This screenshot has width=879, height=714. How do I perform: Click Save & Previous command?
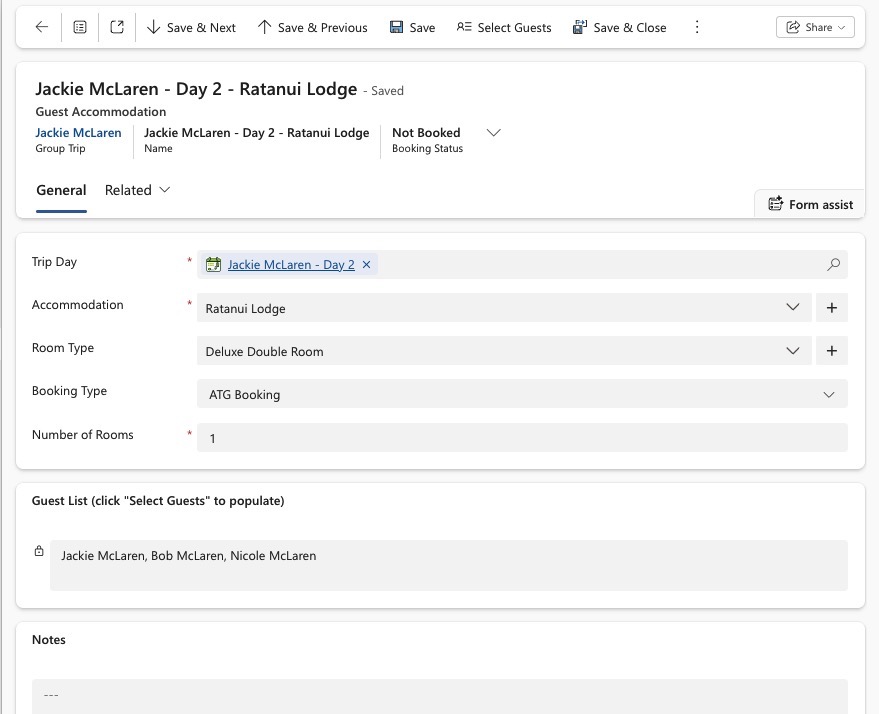[312, 27]
